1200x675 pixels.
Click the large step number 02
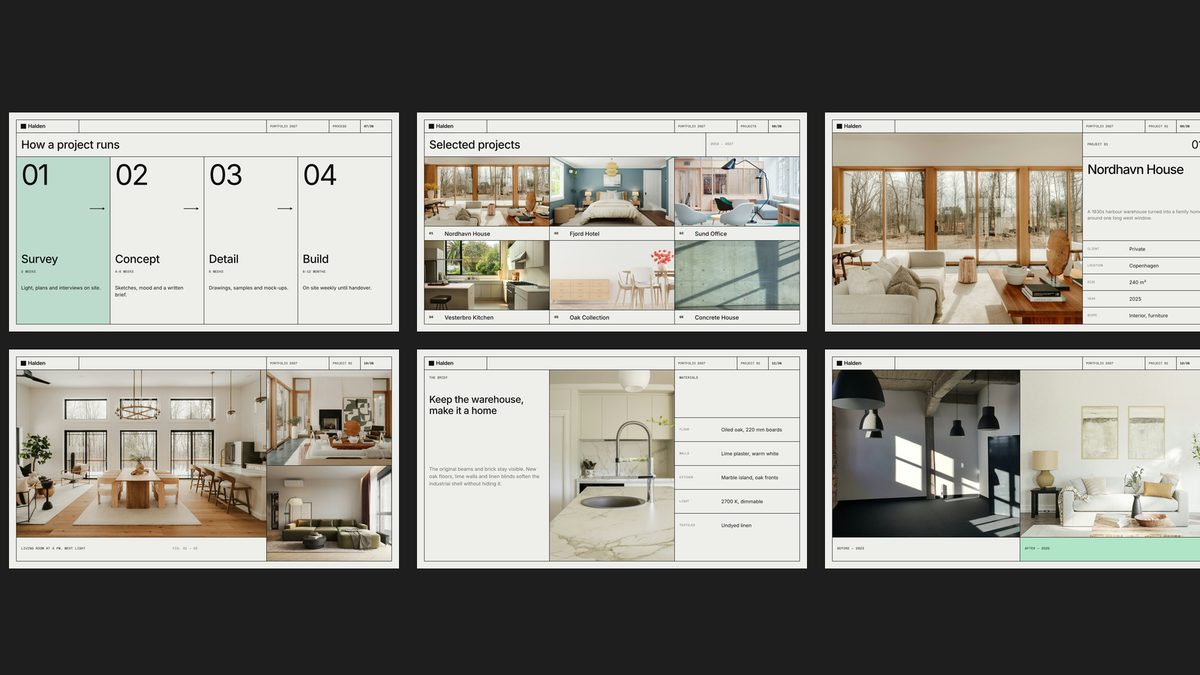131,175
